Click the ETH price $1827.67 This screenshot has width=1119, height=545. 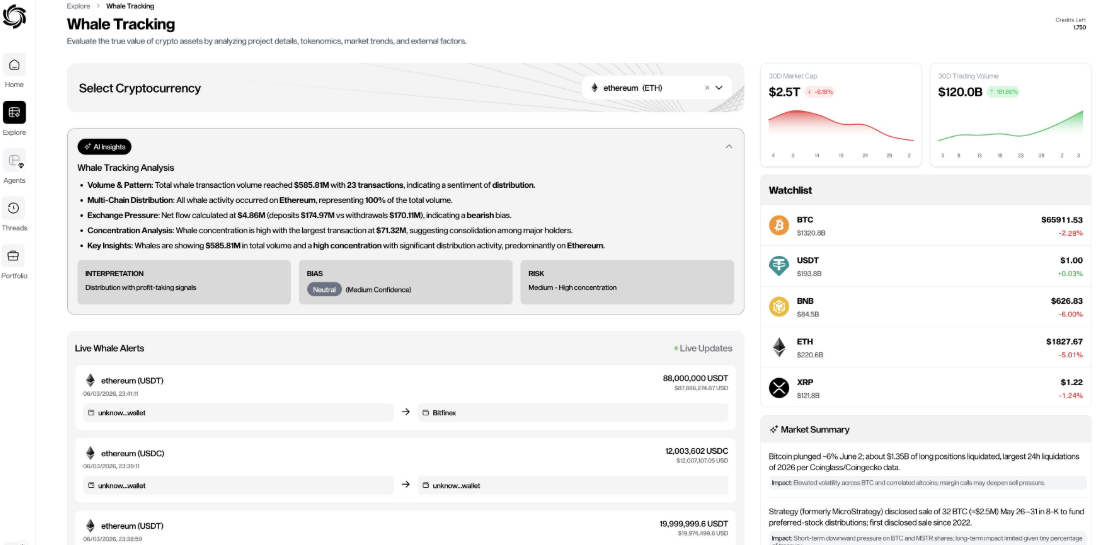(1064, 342)
